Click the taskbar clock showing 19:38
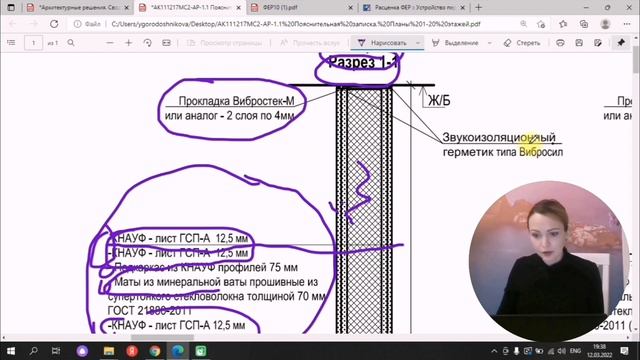 [599, 351]
